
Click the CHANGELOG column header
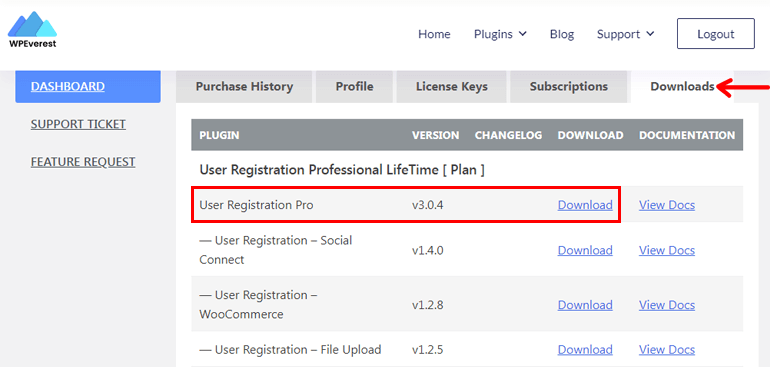(508, 135)
